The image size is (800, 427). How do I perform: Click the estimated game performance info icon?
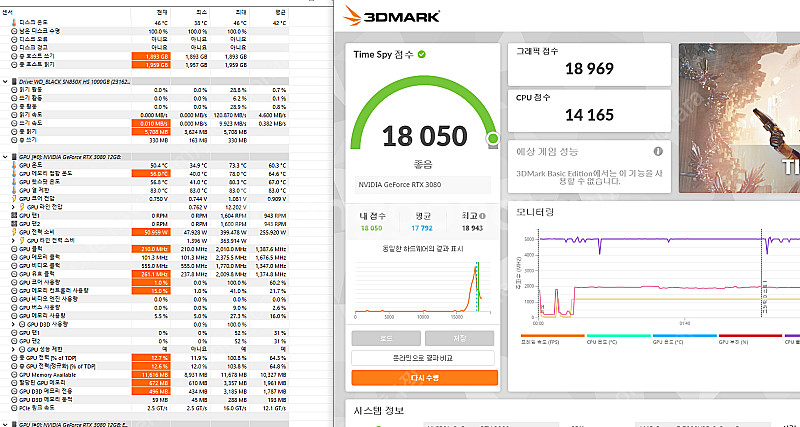point(658,151)
